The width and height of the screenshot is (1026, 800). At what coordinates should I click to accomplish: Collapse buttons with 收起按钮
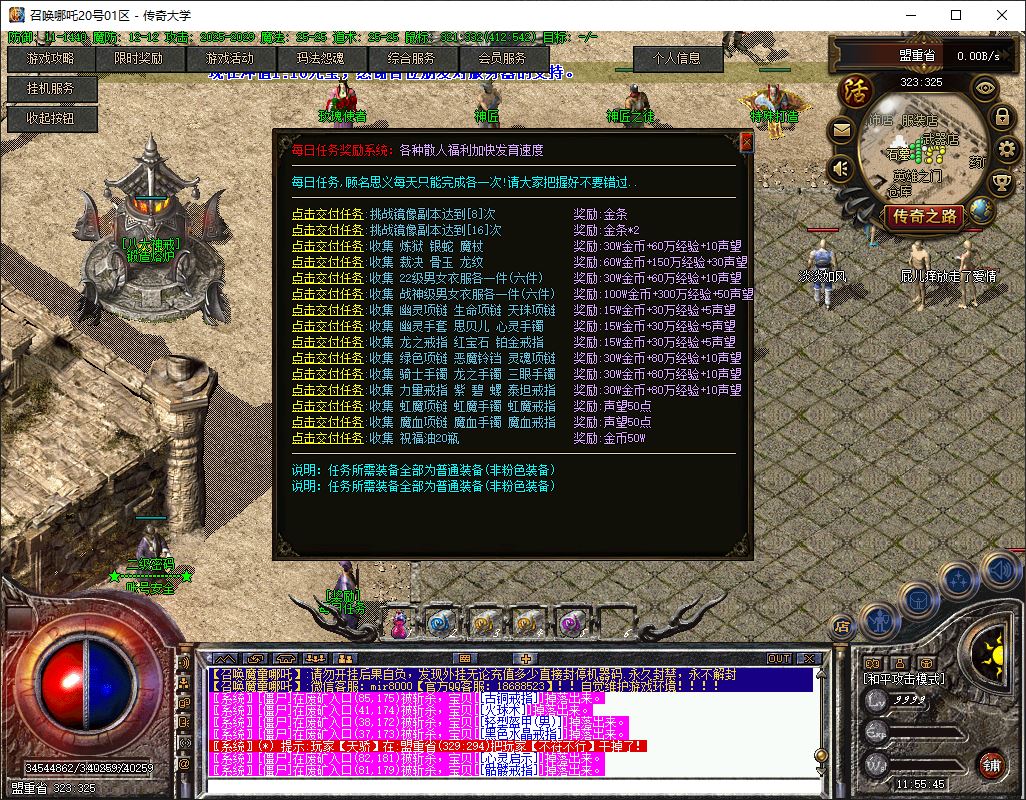tap(51, 118)
